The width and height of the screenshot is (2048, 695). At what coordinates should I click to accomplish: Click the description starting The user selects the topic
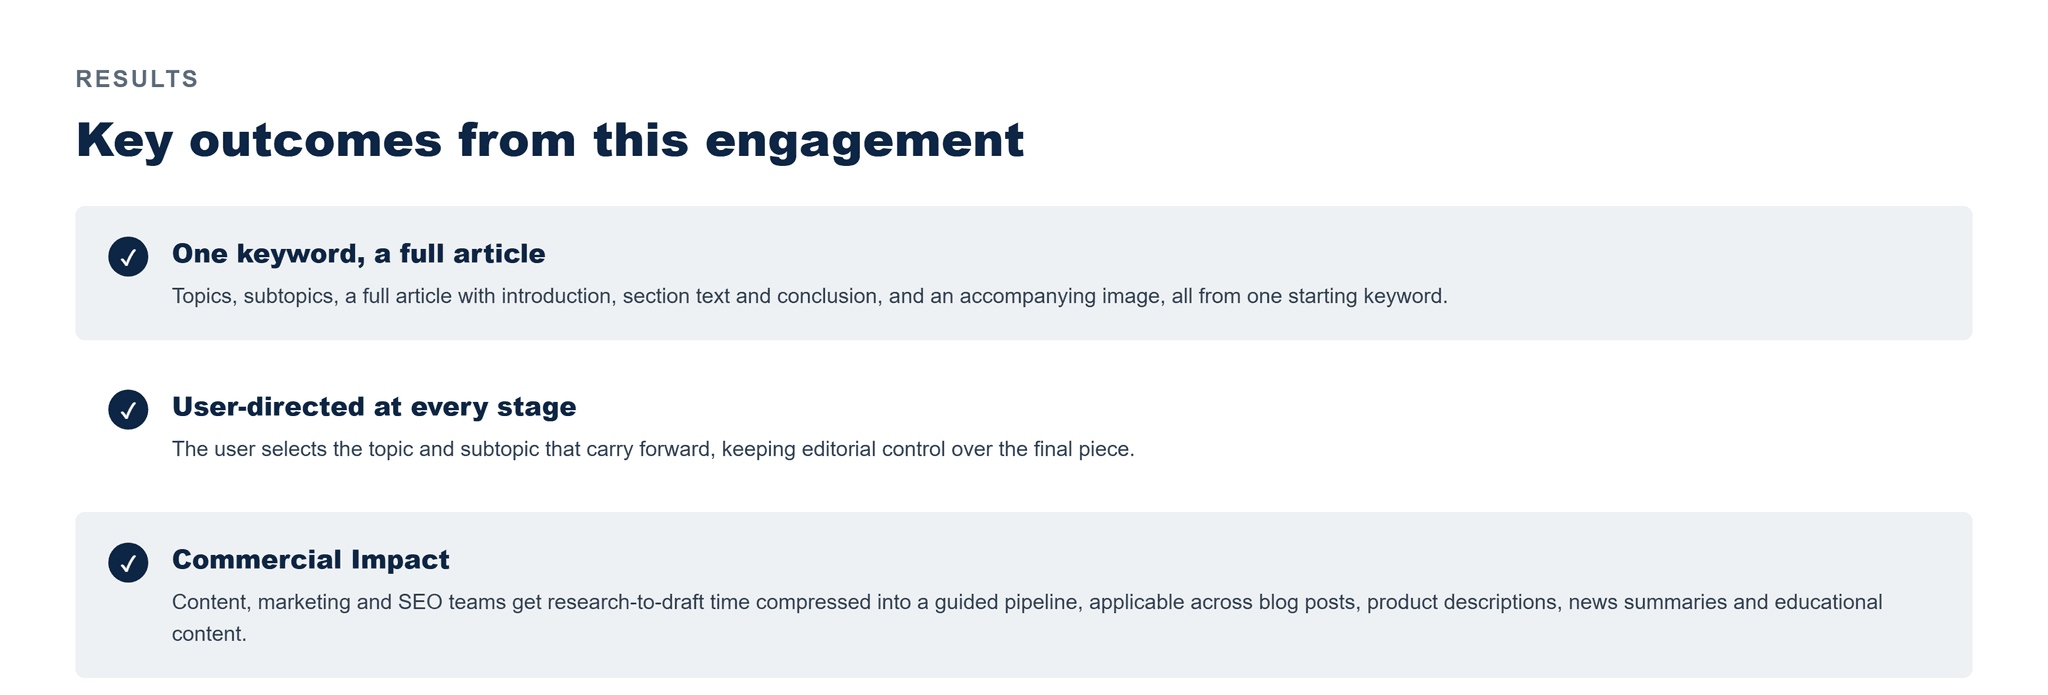pos(653,450)
